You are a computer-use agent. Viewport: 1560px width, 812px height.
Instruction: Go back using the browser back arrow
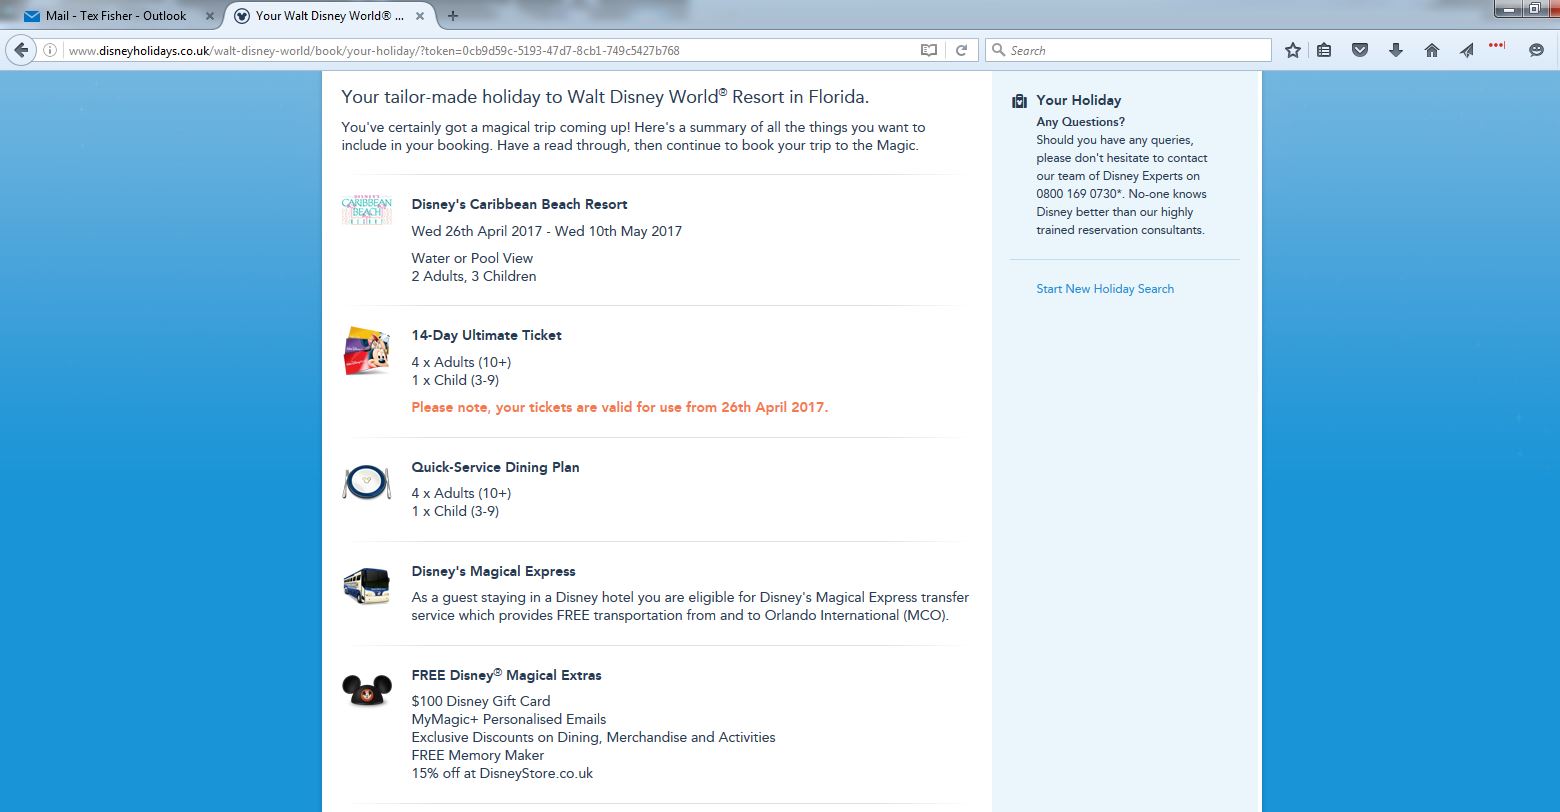[21, 50]
